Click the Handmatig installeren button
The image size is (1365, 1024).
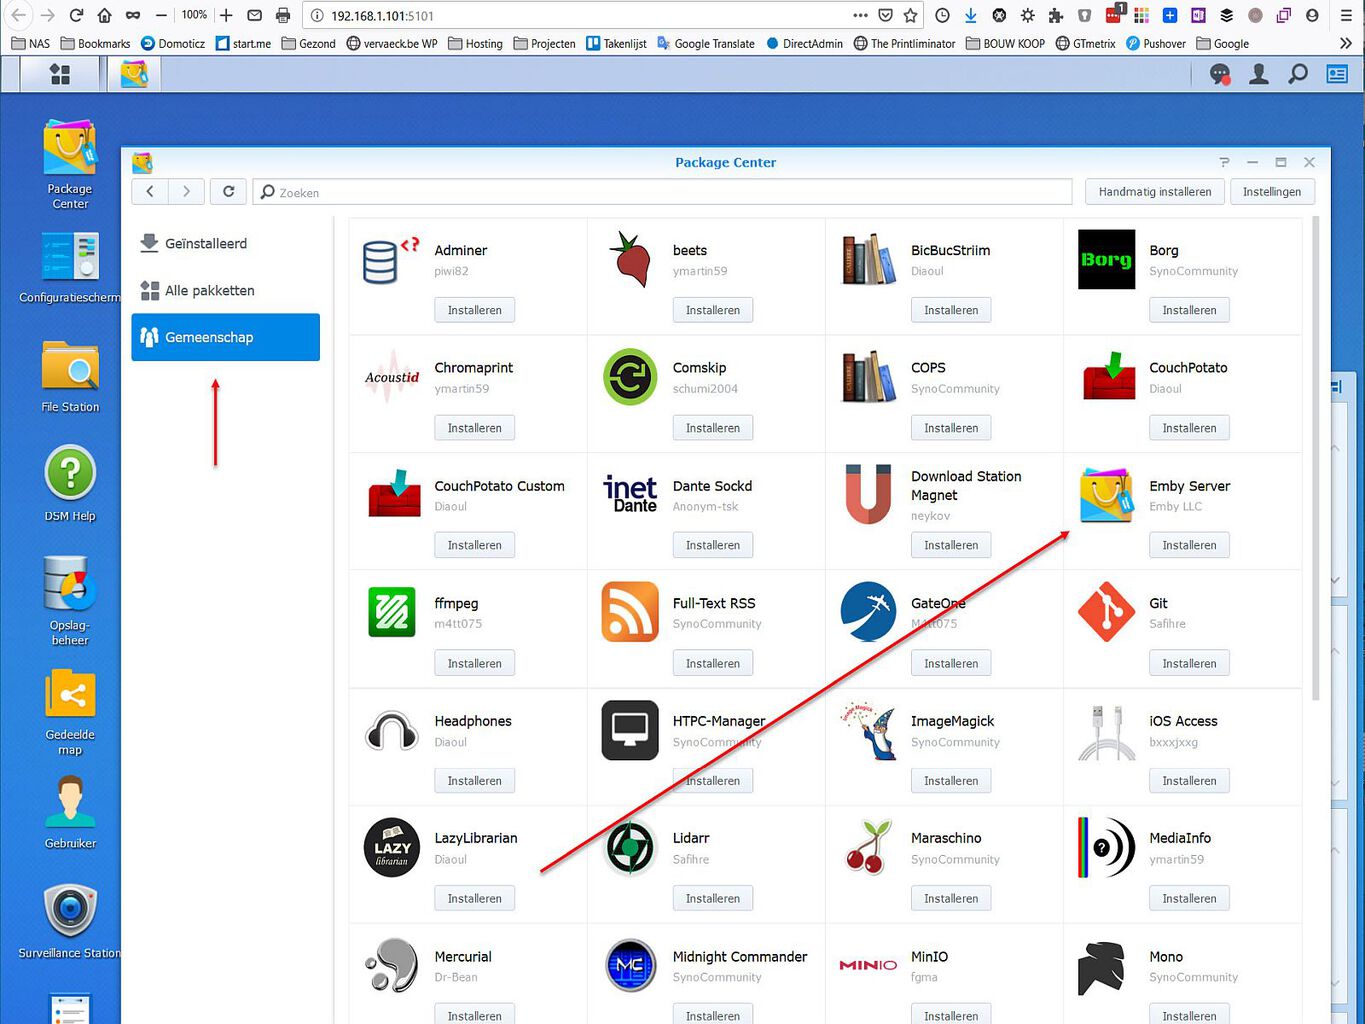click(x=1154, y=192)
